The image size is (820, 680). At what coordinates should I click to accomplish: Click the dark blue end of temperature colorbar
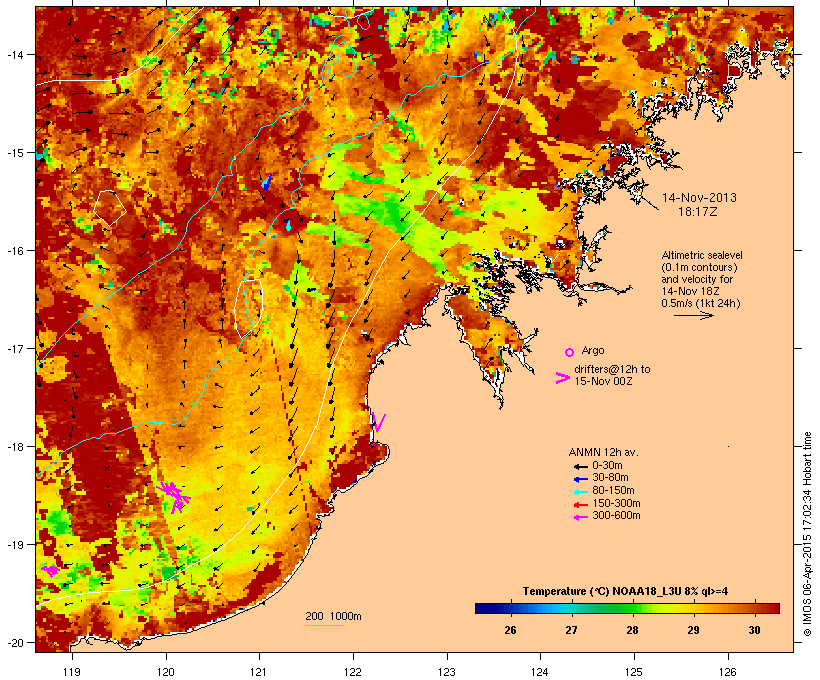tap(484, 608)
